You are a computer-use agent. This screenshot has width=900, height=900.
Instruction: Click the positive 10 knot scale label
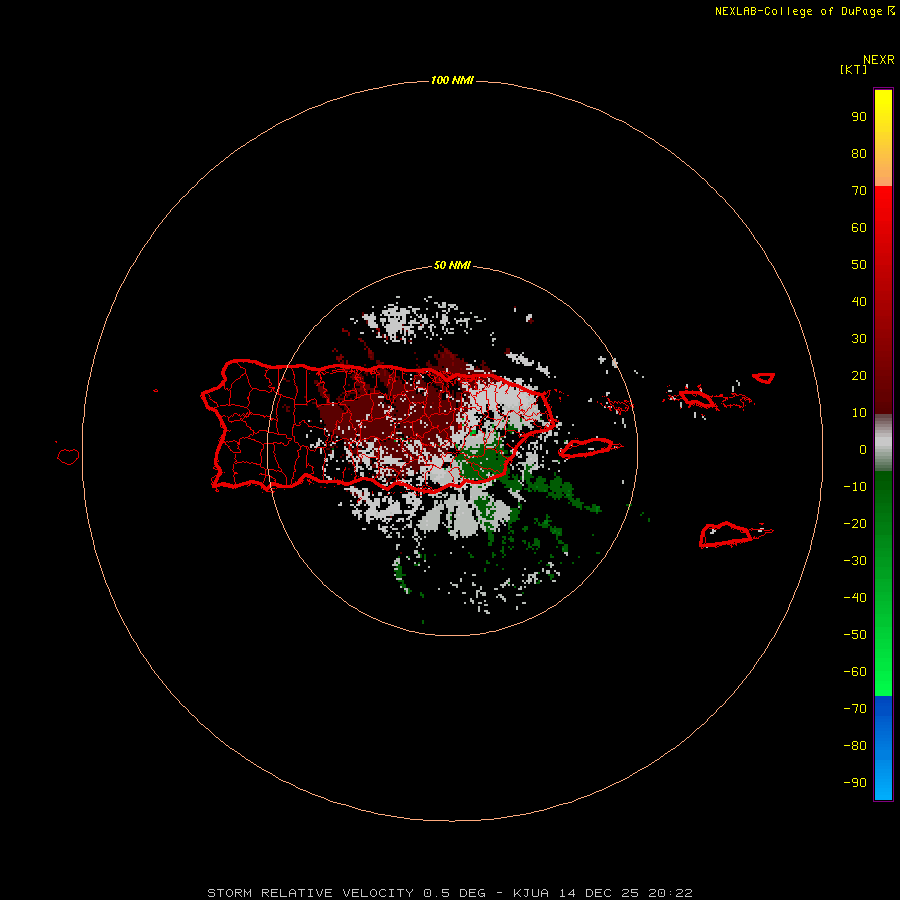(x=859, y=413)
